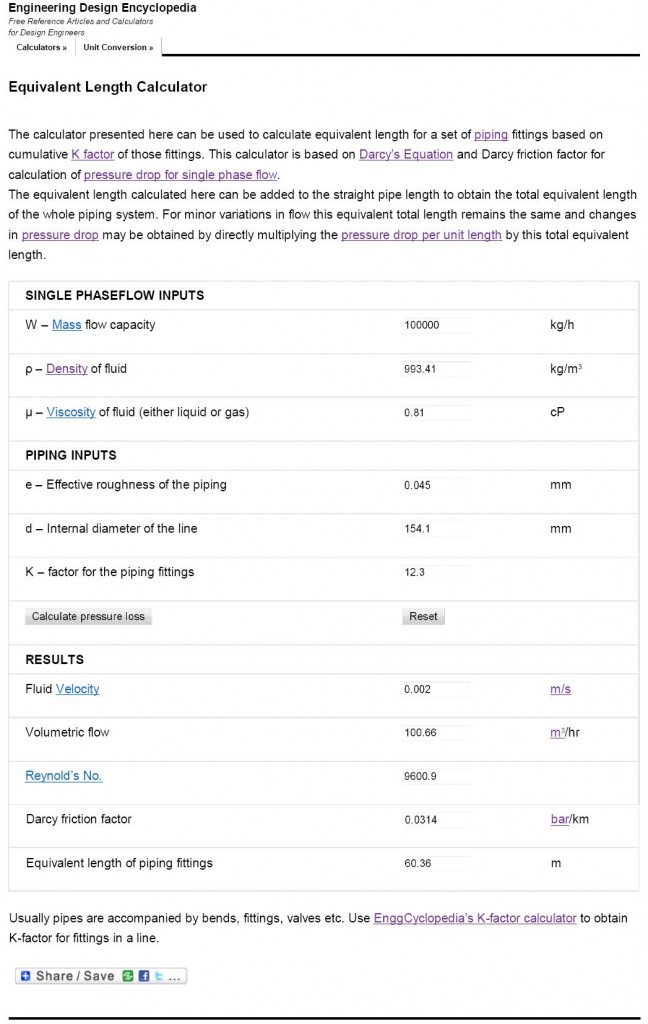Image resolution: width=648 pixels, height=1024 pixels.
Task: Reset the calculator inputs
Action: (x=423, y=616)
